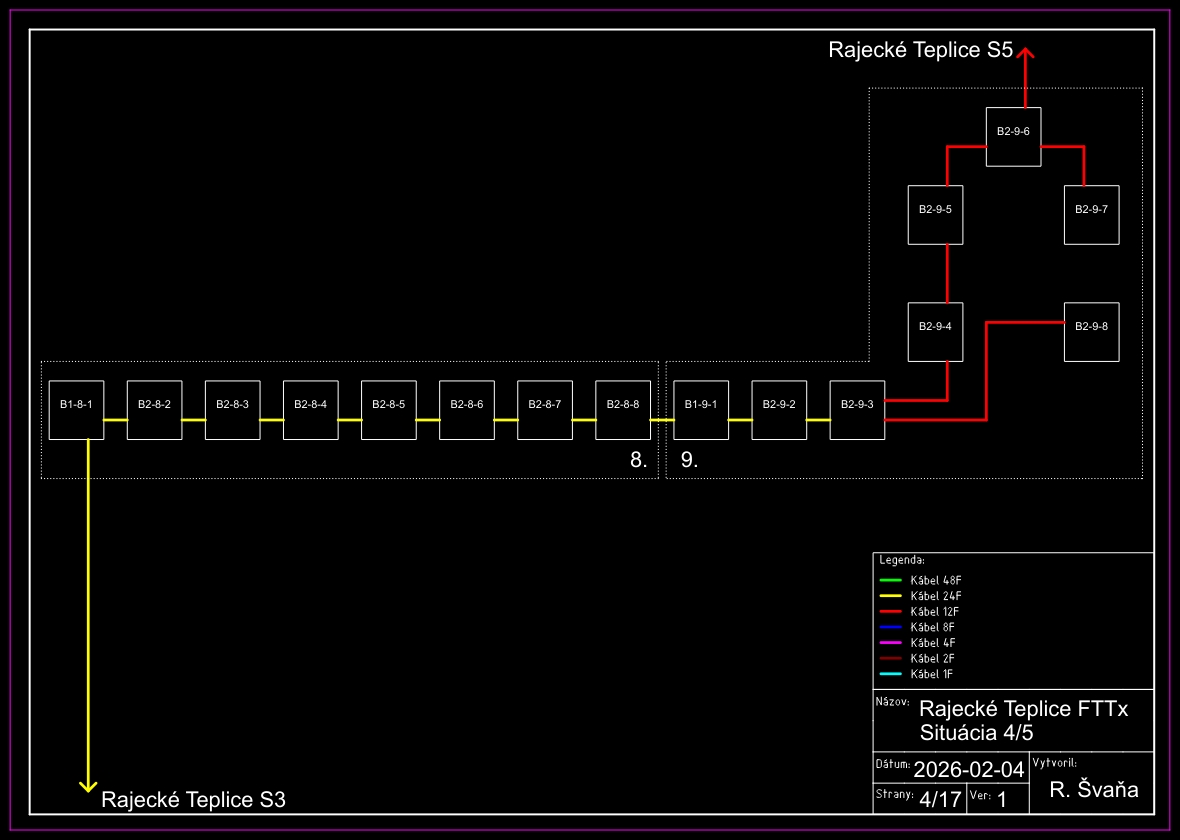The height and width of the screenshot is (840, 1180).
Task: Select the Rajecké Teplice S3 label
Action: [193, 800]
